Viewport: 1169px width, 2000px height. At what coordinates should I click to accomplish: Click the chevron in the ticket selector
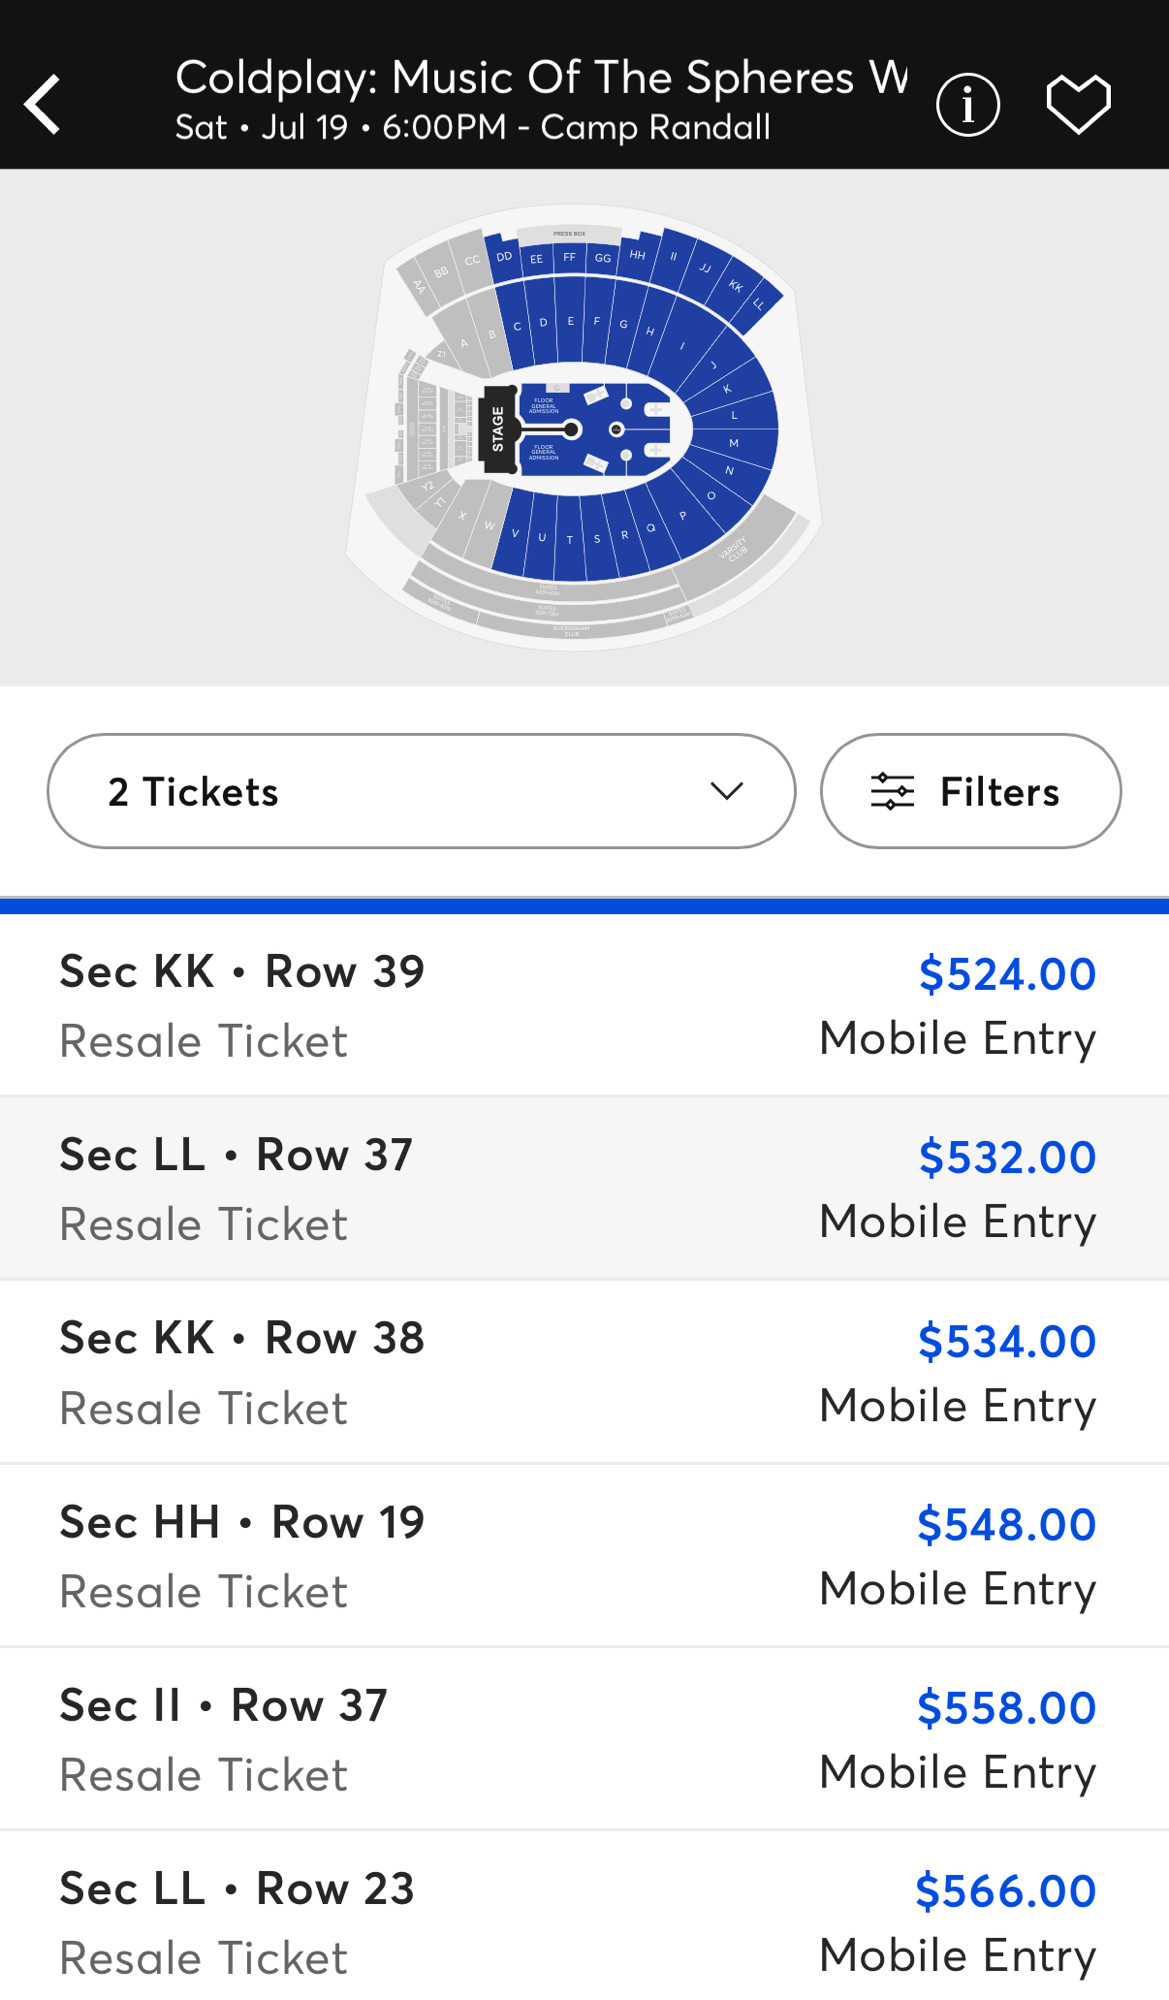coord(726,791)
